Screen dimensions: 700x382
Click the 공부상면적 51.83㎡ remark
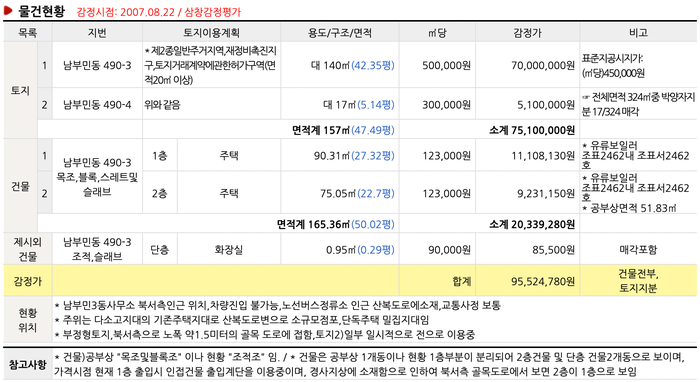coord(629,208)
